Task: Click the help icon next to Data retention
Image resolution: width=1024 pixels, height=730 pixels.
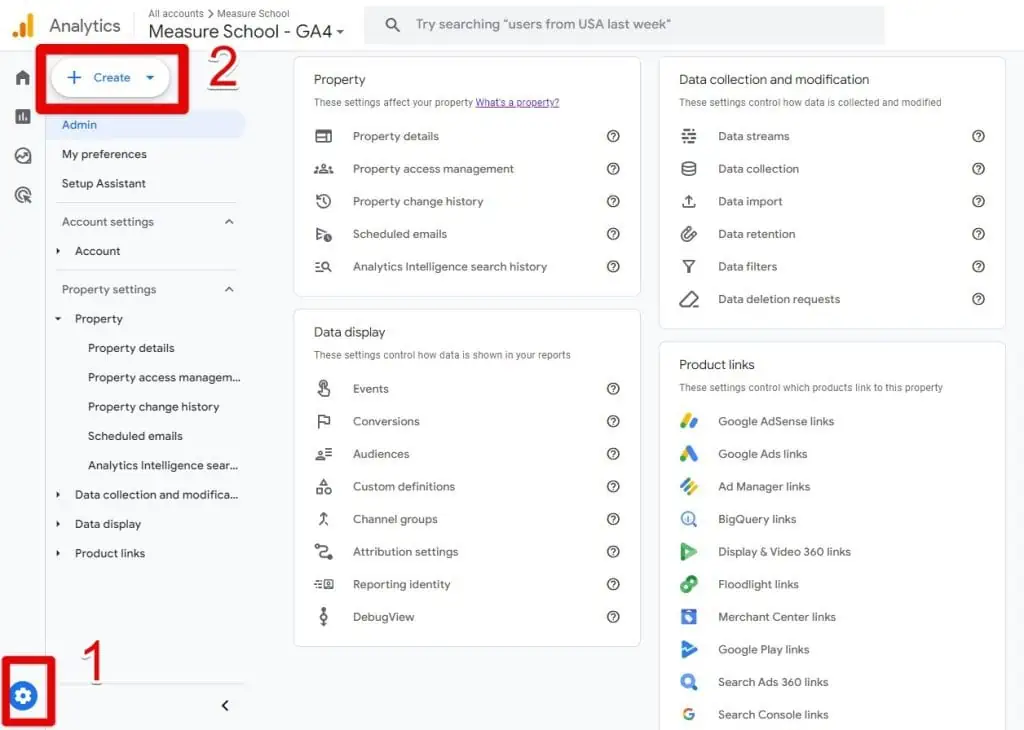Action: (x=978, y=234)
